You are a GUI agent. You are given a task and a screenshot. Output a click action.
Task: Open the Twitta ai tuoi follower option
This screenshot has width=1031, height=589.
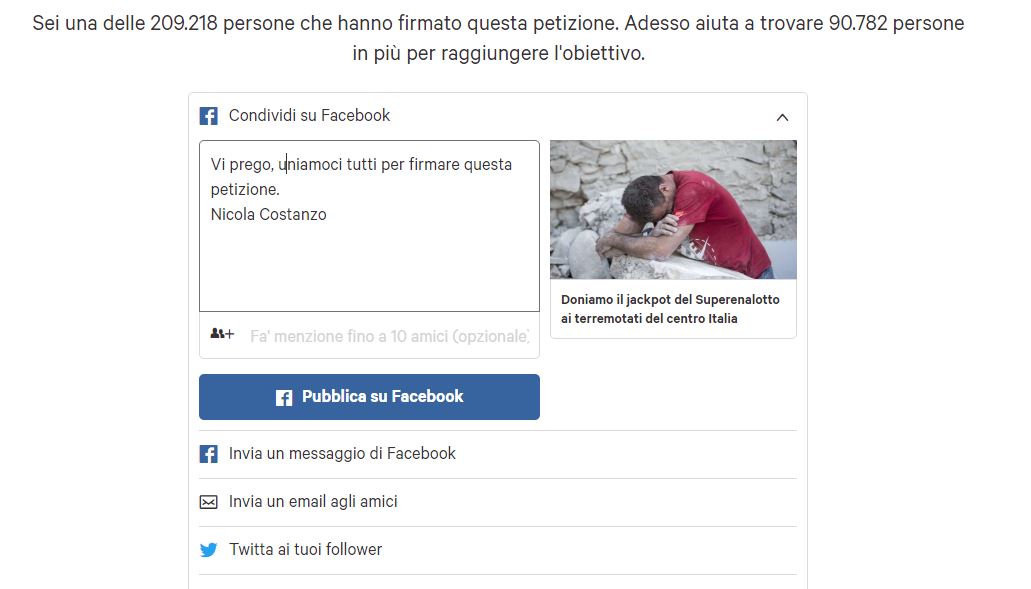[x=498, y=550]
